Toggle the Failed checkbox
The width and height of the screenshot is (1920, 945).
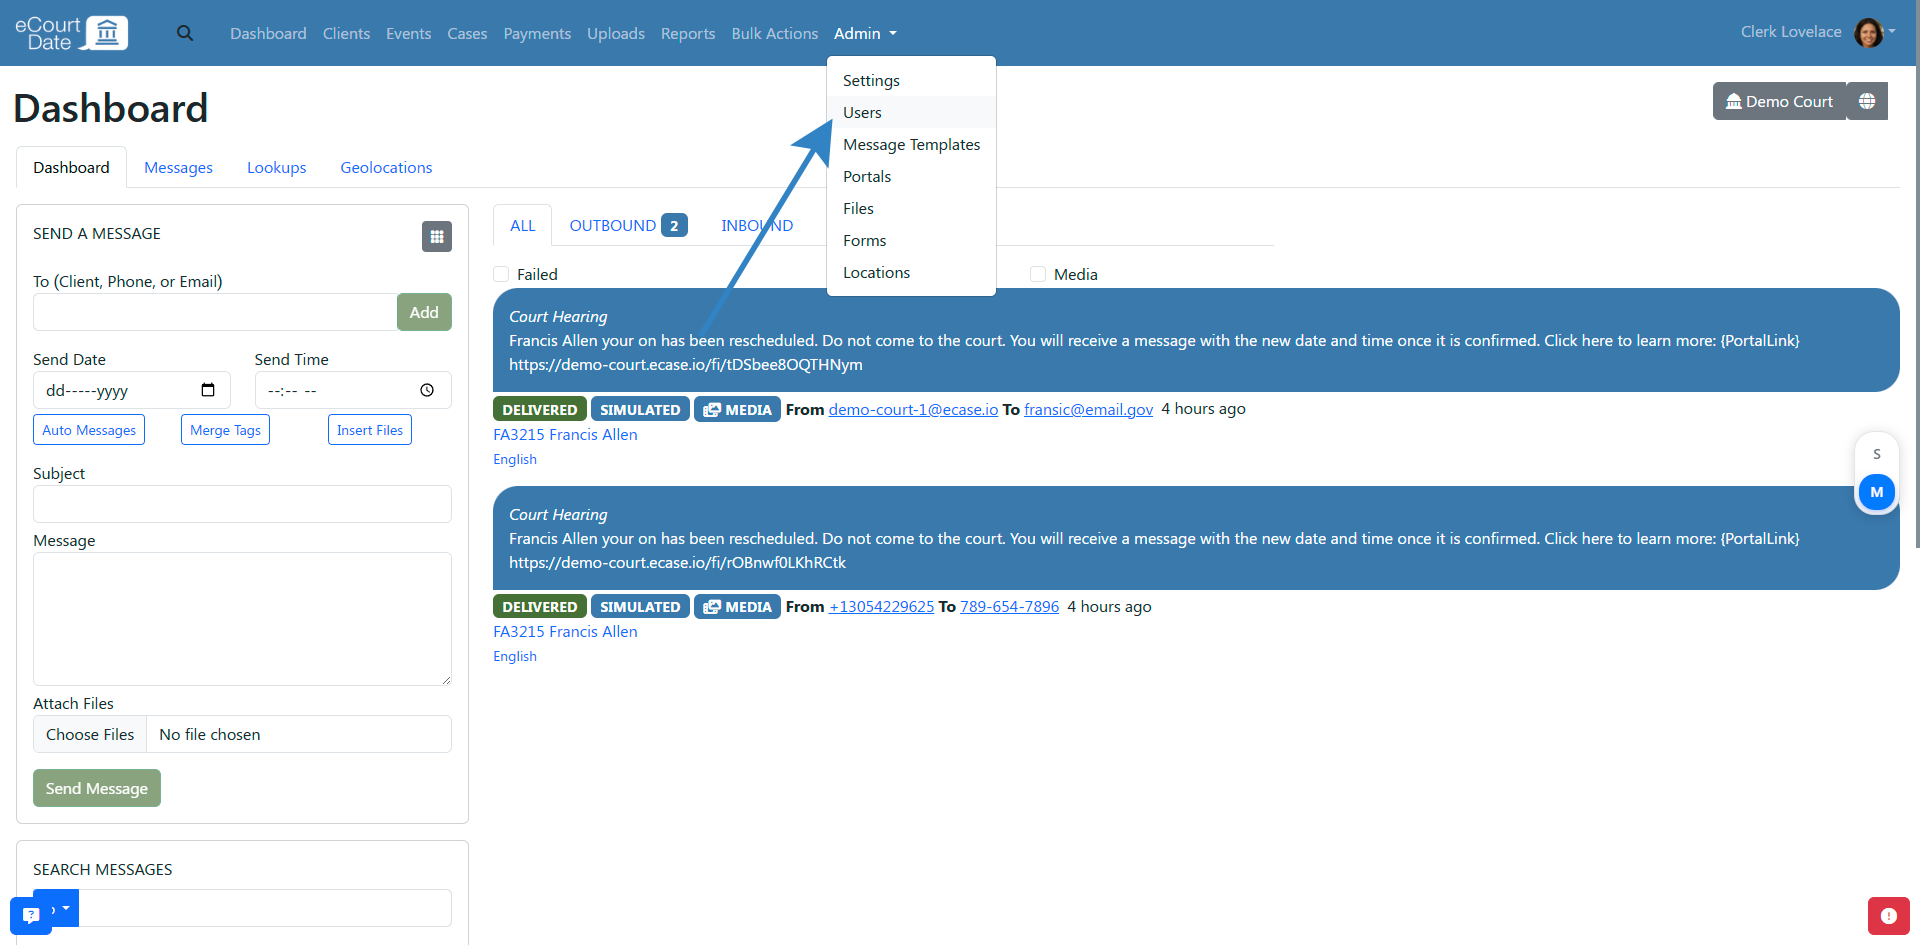point(501,274)
